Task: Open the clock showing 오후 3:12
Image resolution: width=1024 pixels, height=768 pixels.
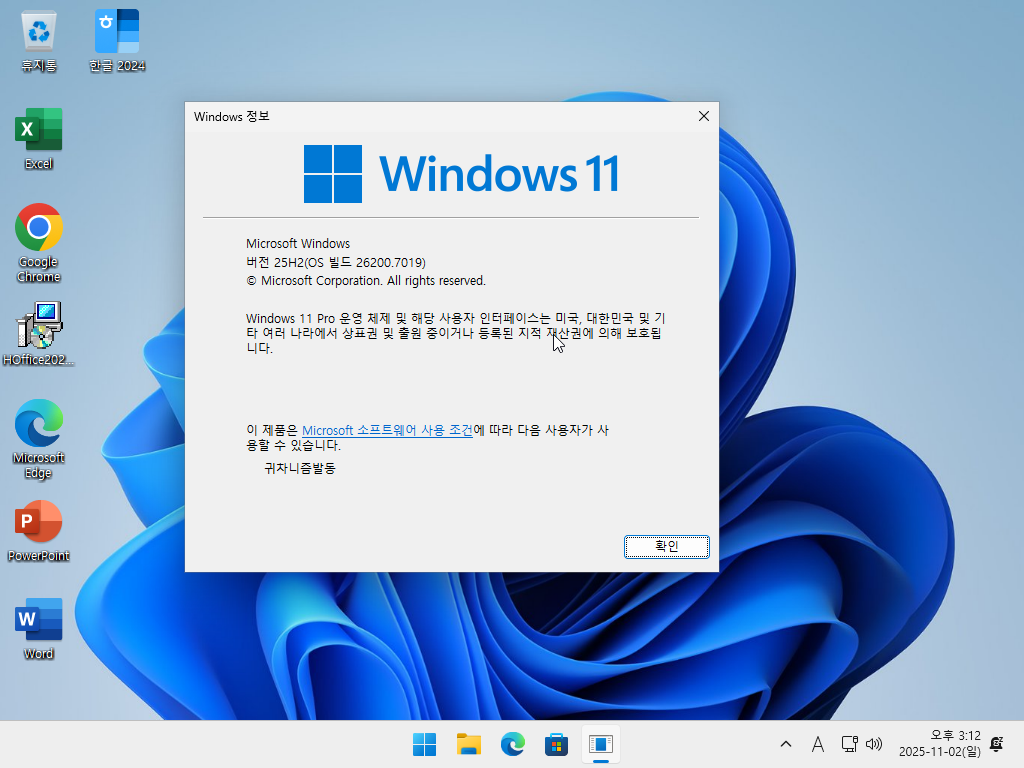Action: [940, 744]
